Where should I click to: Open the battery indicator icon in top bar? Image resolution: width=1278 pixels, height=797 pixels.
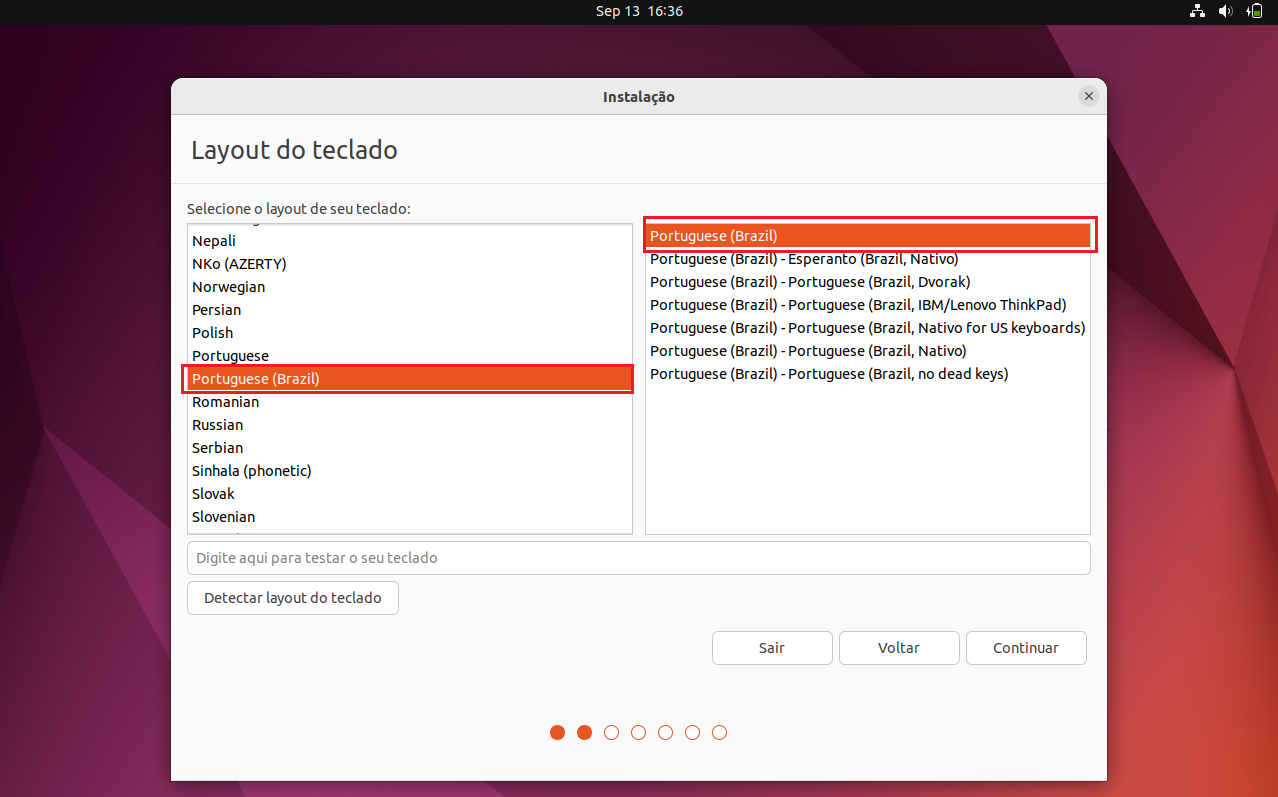pyautogui.click(x=1254, y=11)
